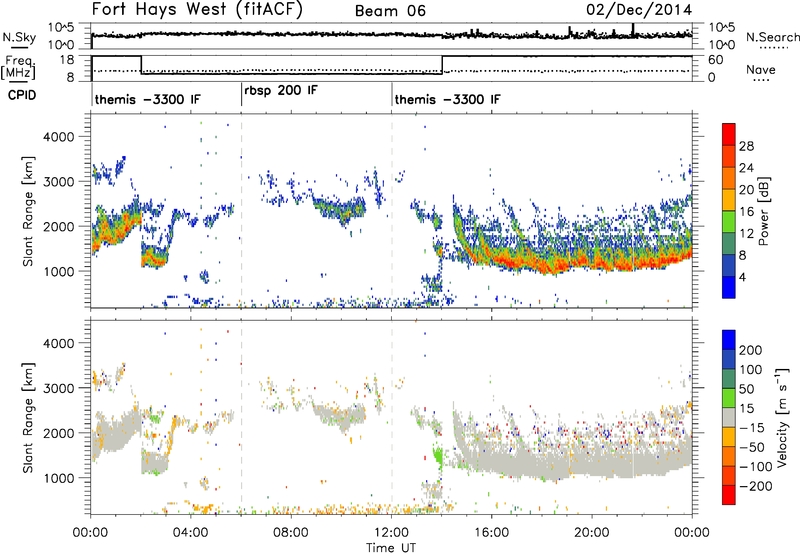
Task: Click the '60' tick on the Nave axis
Action: 716,60
